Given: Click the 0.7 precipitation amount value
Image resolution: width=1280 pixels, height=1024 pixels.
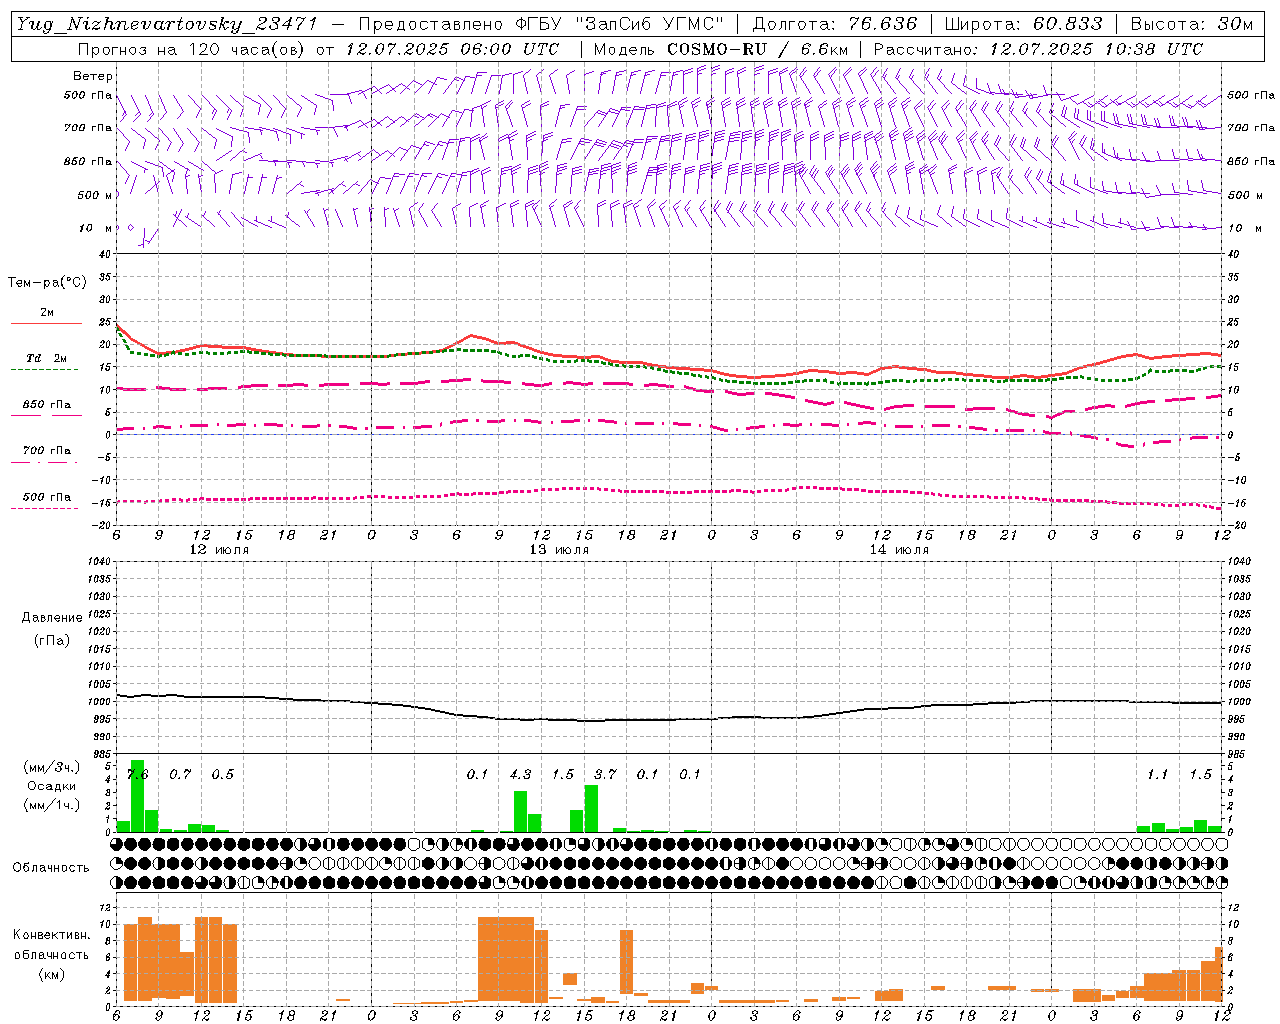Looking at the screenshot, I should 180,774.
